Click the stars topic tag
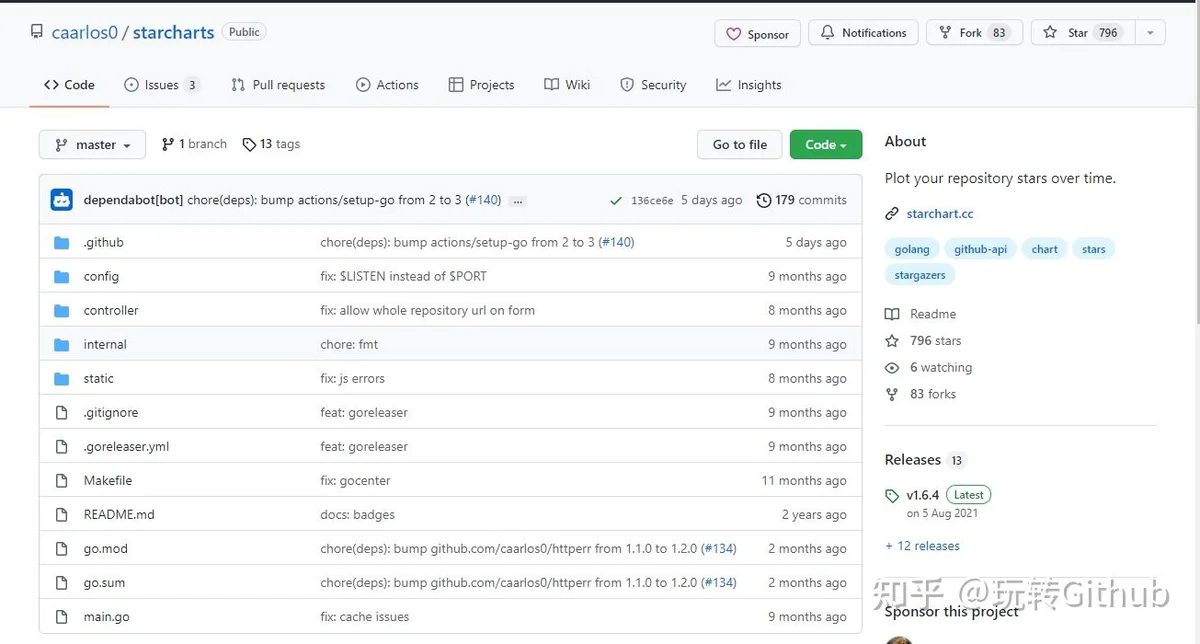1200x644 pixels. coord(1094,249)
